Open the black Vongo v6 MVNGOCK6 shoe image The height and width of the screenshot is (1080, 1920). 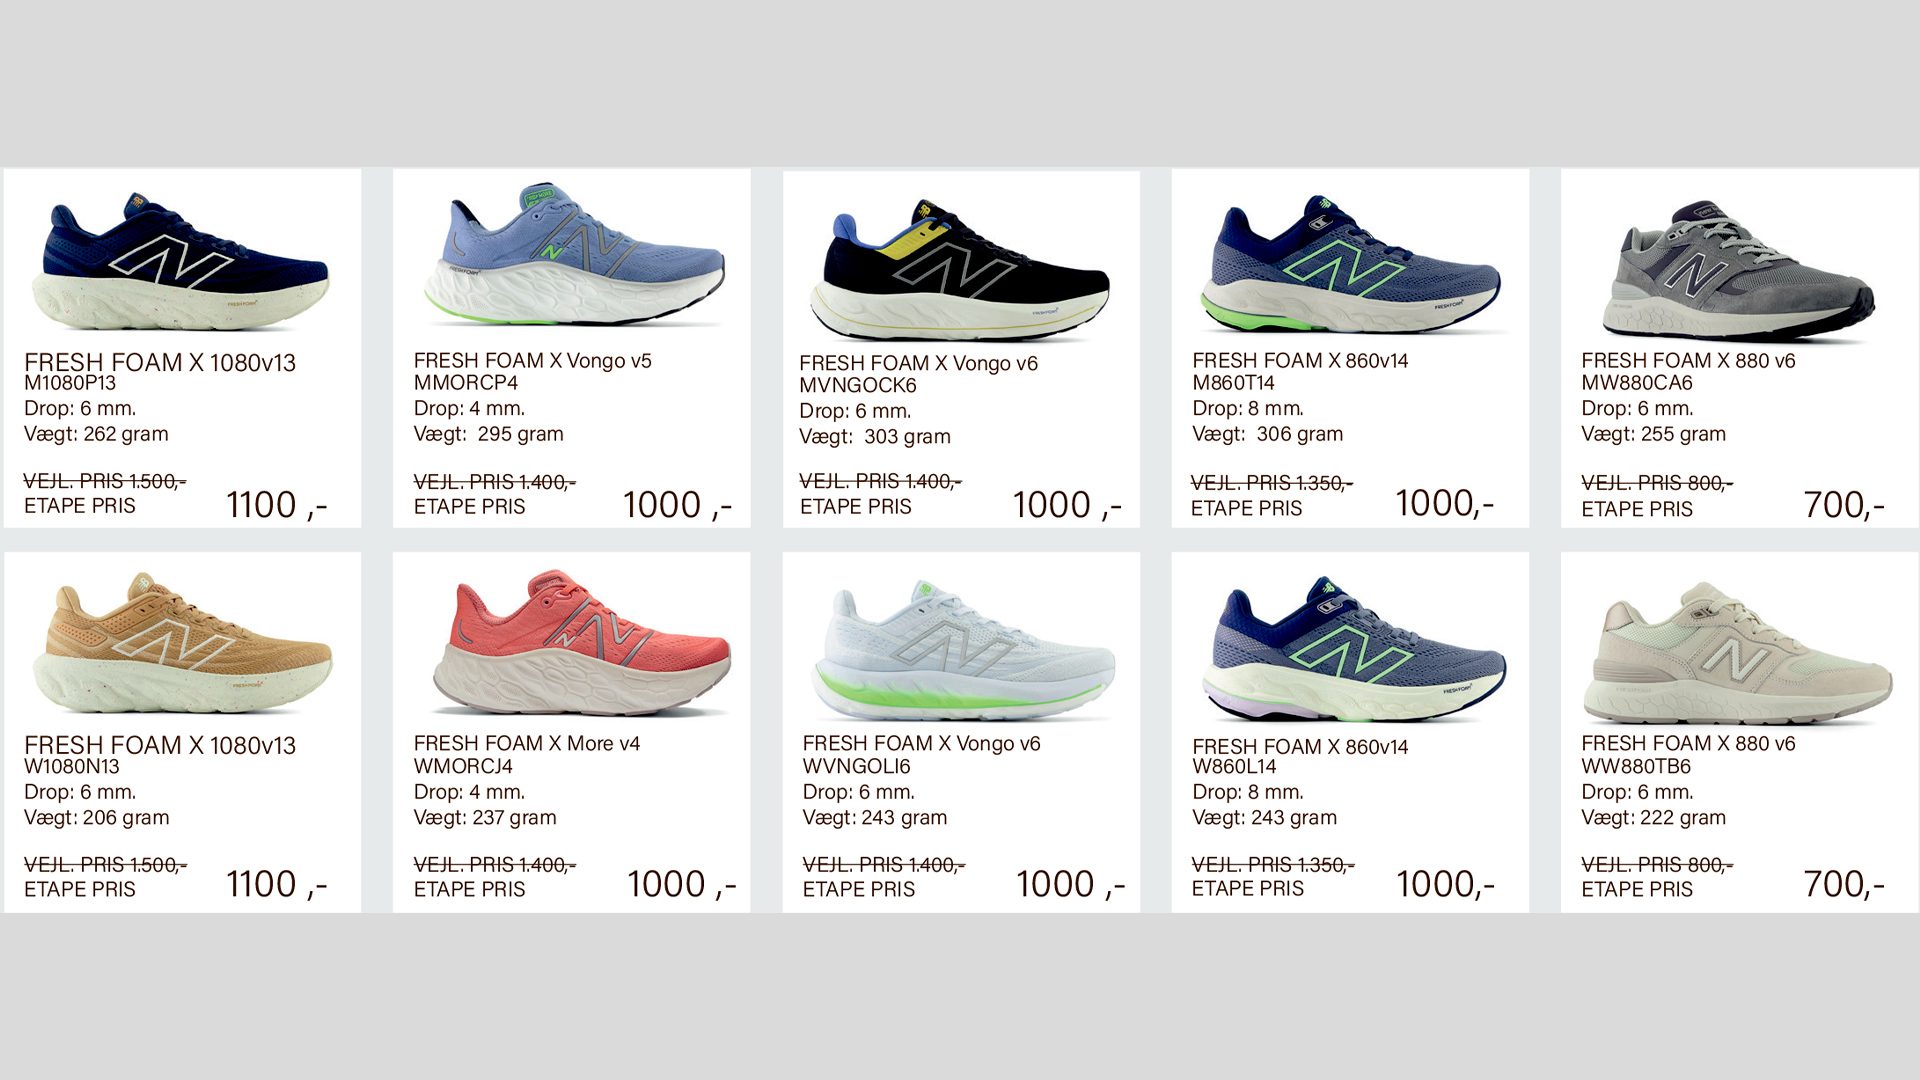[960, 270]
